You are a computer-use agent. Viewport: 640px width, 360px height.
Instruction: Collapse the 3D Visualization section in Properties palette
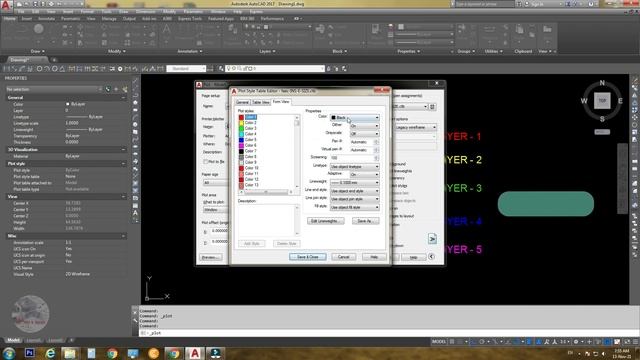click(123, 150)
